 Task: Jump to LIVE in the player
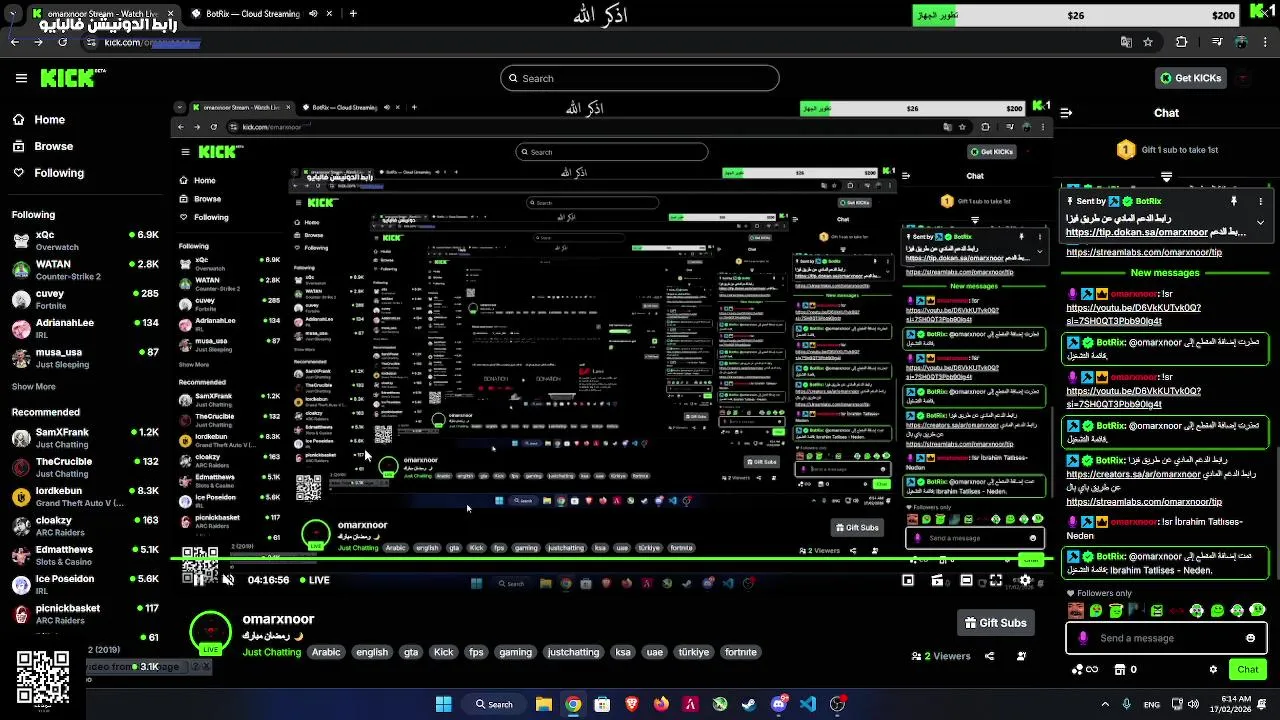click(x=313, y=580)
